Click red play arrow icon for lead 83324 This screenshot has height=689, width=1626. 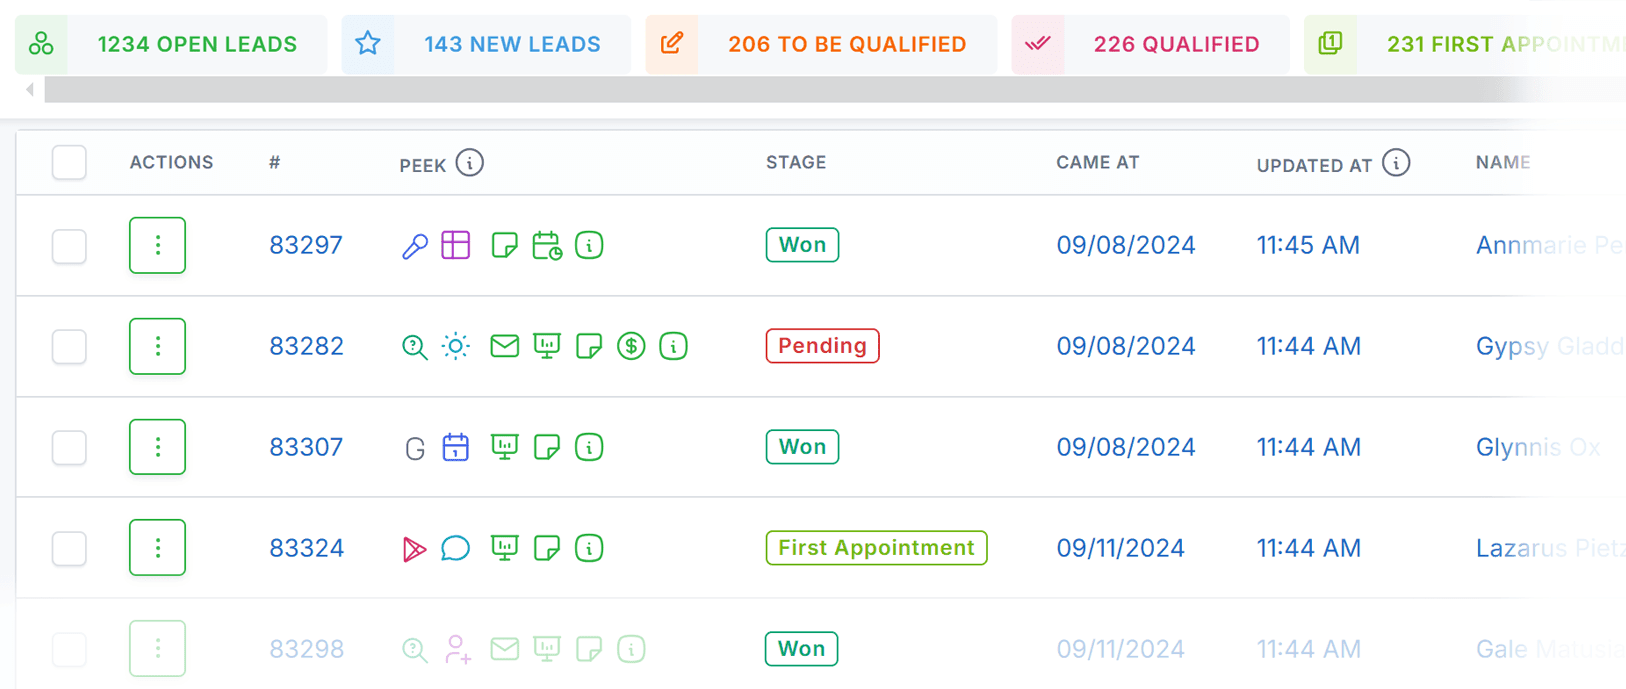pos(414,549)
